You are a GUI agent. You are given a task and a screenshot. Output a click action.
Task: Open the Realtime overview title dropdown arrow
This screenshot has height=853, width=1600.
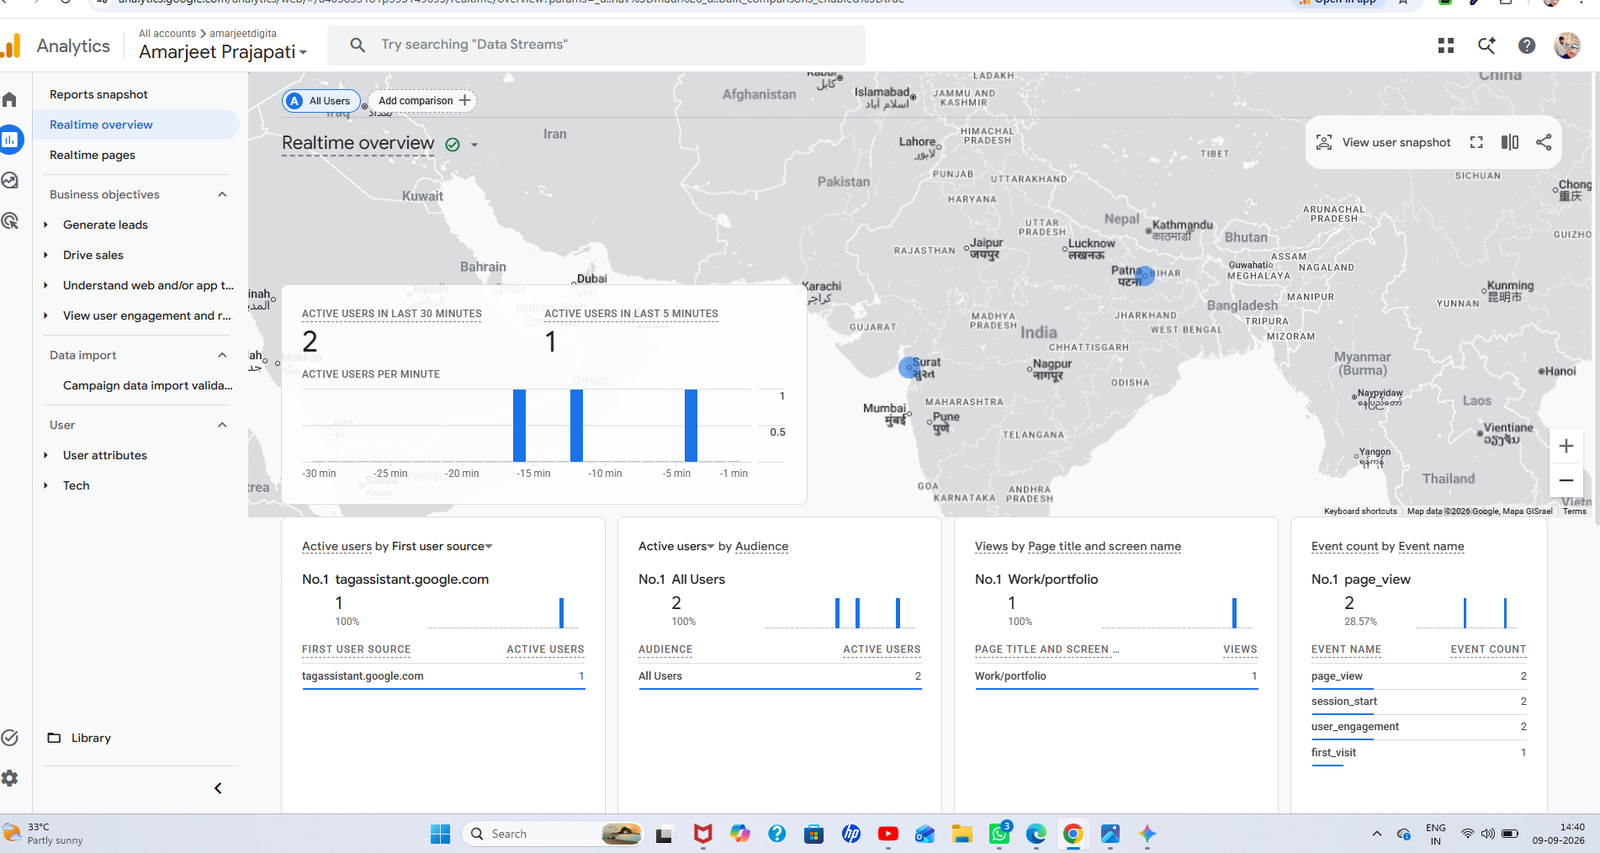pos(474,145)
